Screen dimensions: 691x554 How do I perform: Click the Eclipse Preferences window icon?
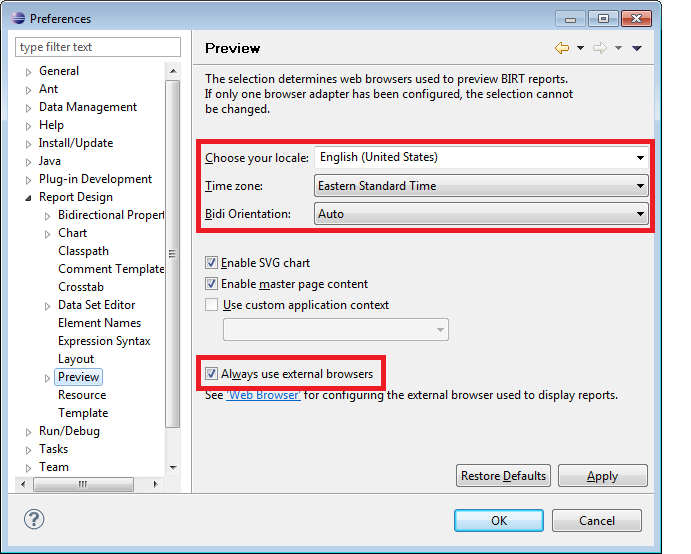(18, 18)
